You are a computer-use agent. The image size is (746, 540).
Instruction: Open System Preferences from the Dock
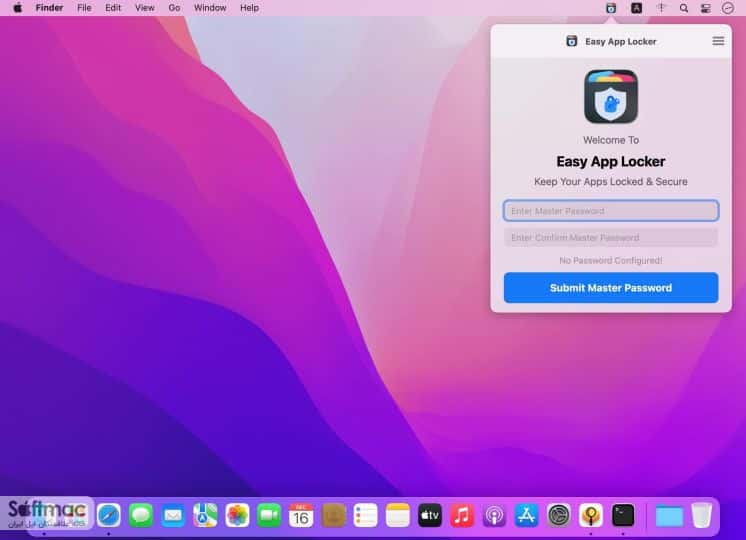(x=559, y=515)
